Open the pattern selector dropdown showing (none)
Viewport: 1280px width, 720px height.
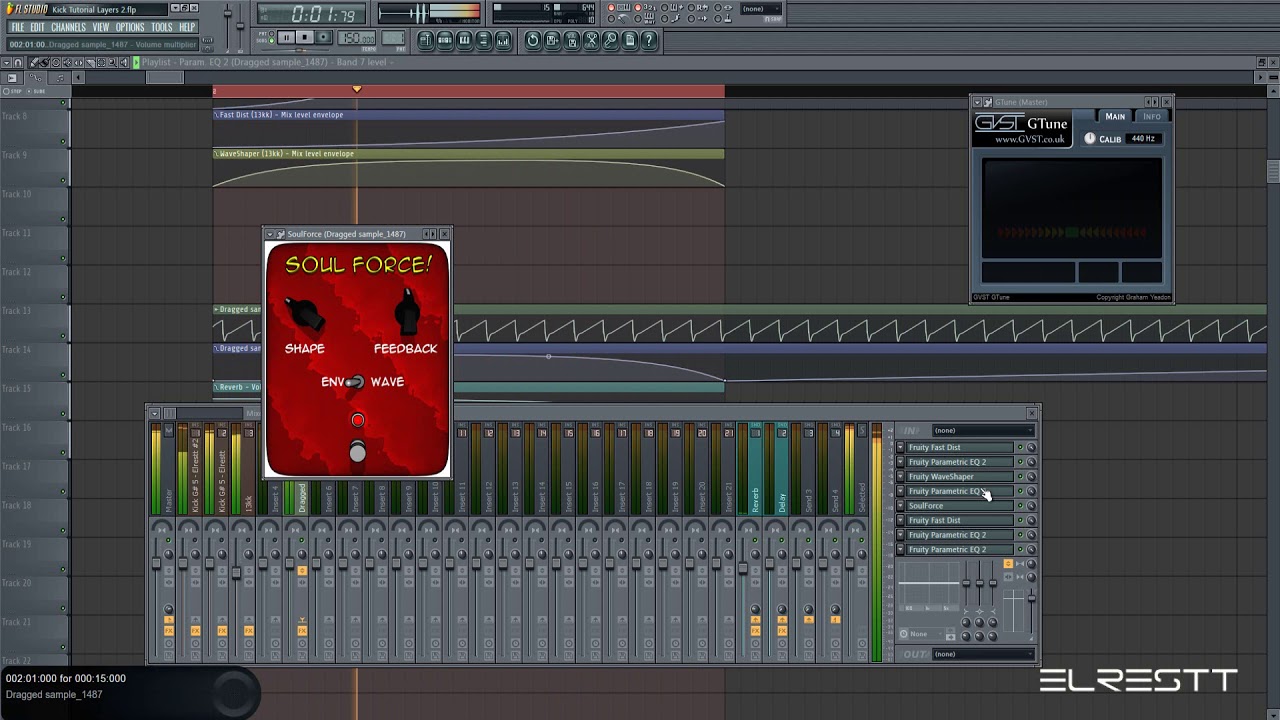[x=761, y=8]
